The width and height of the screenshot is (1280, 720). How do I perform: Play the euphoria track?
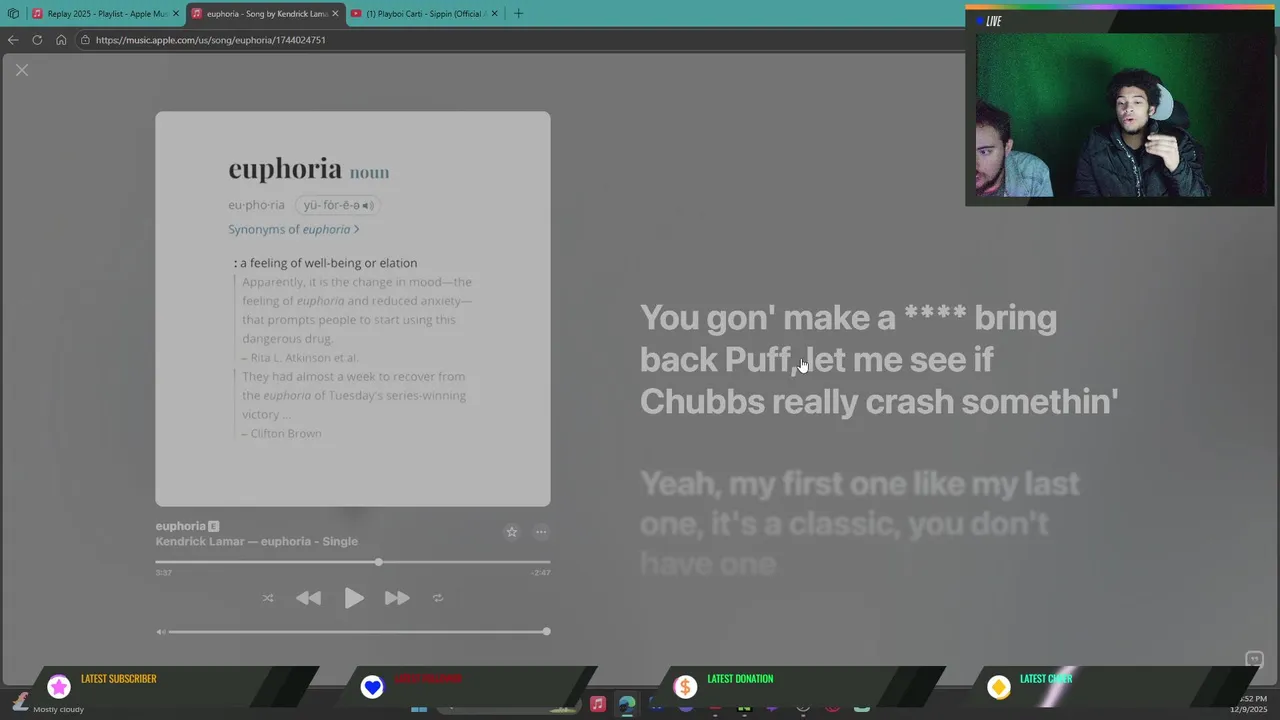point(354,598)
